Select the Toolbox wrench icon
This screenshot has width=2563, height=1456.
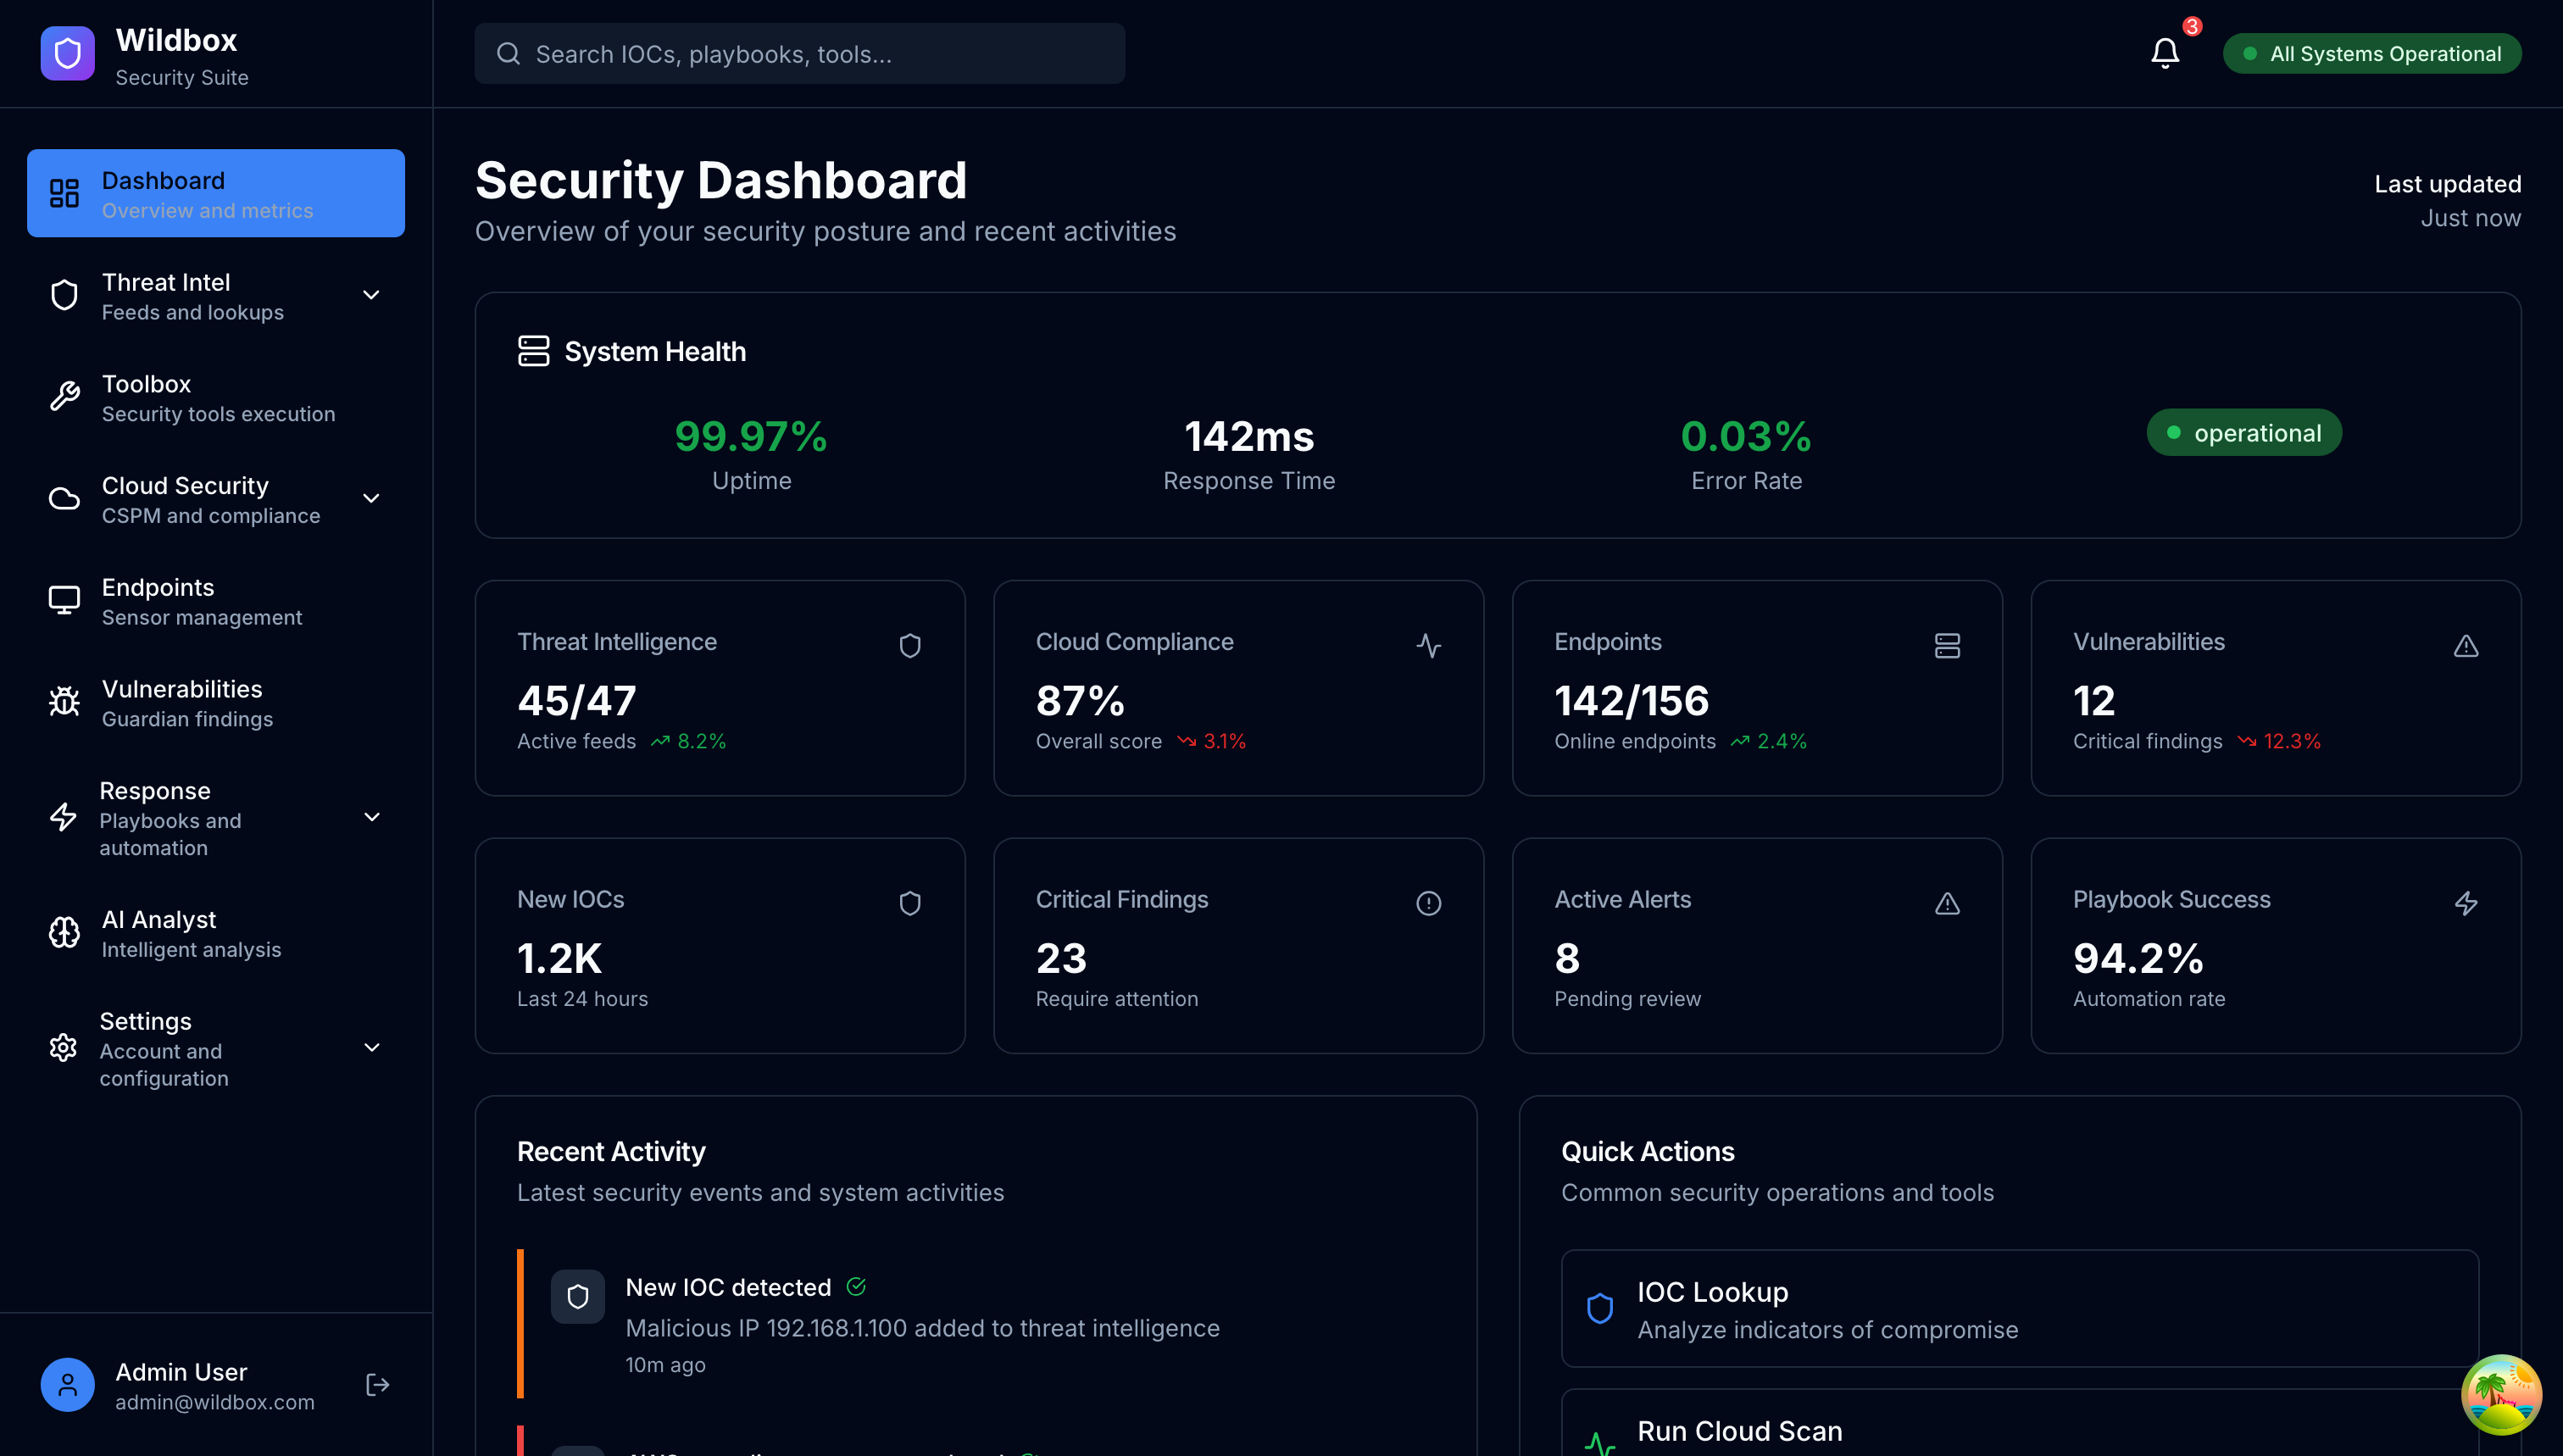pos(63,397)
